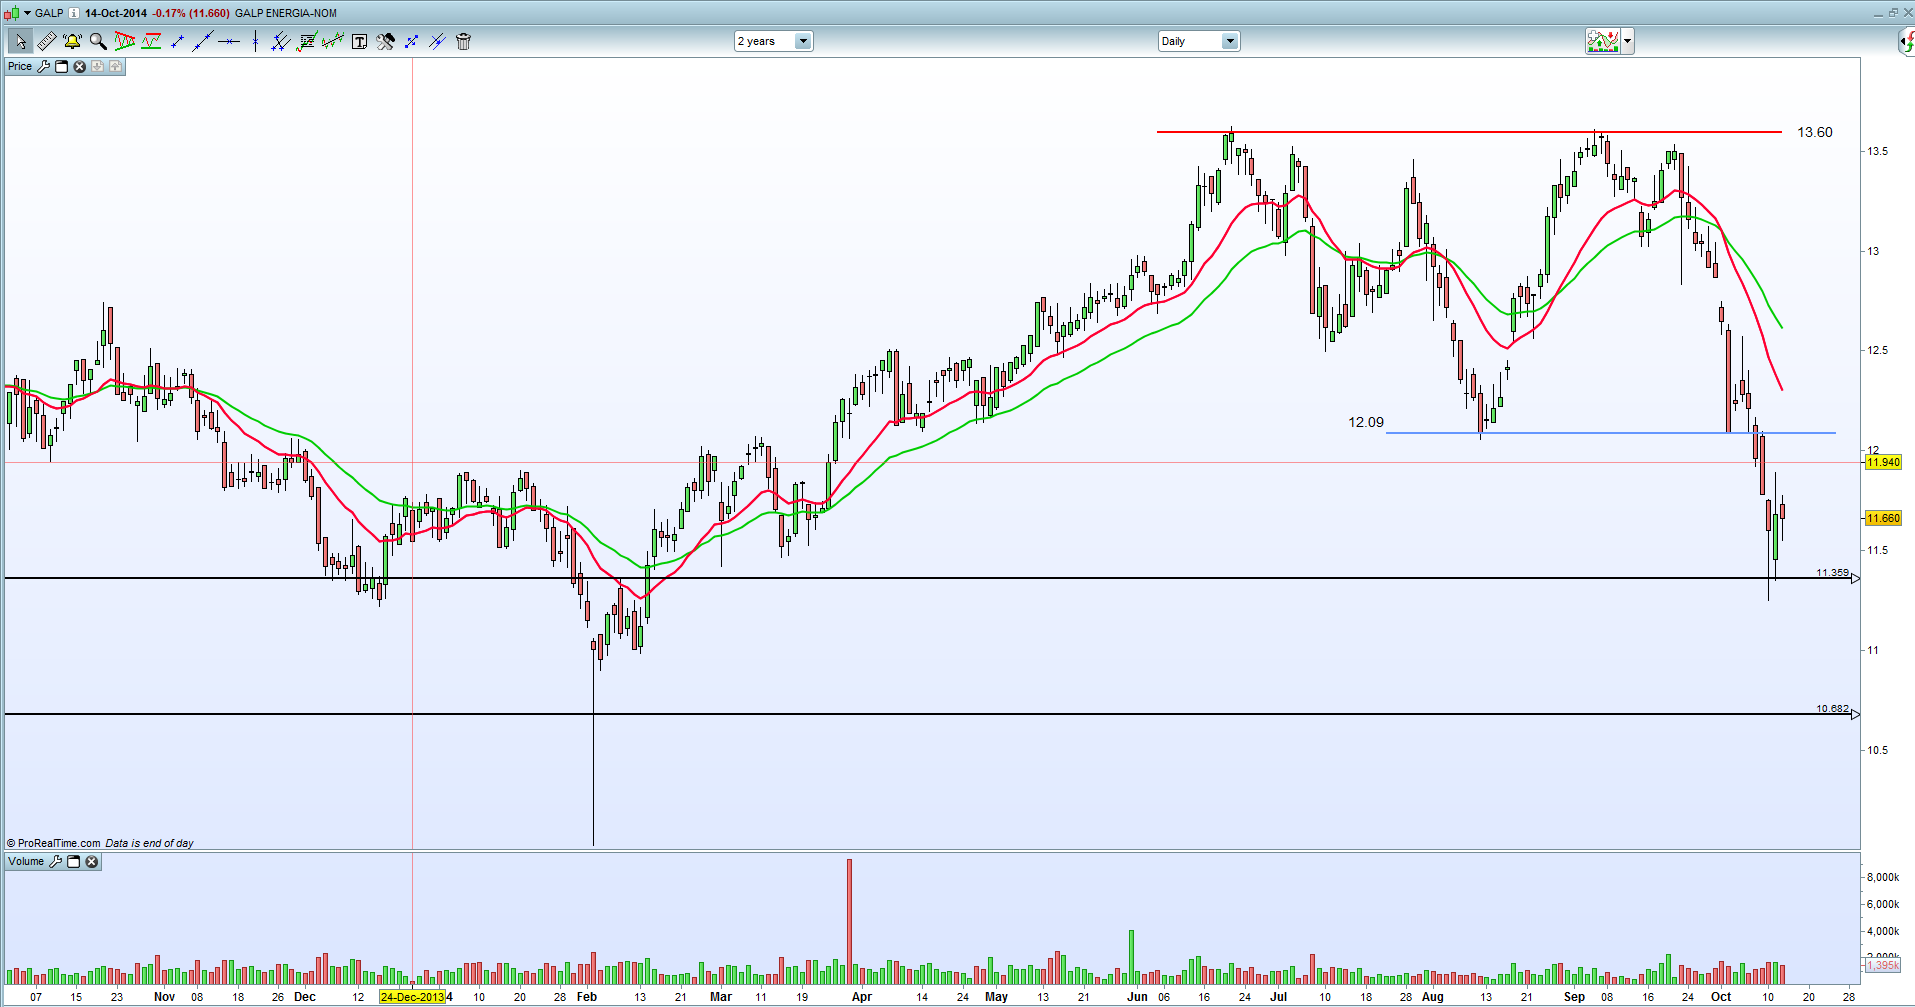
Task: Click the 12.09 support label
Action: [x=1366, y=422]
